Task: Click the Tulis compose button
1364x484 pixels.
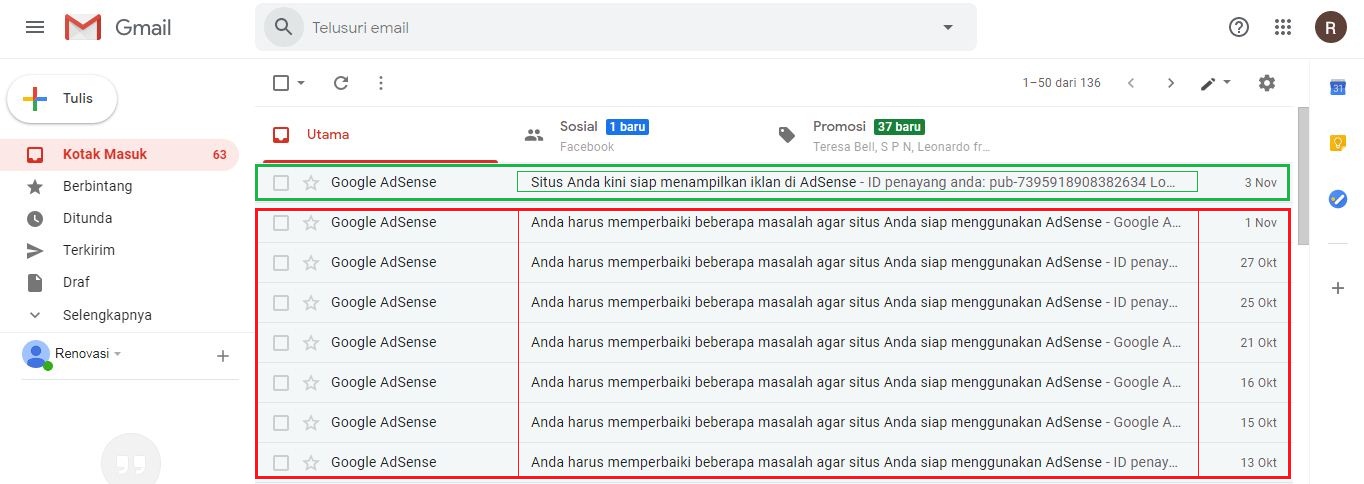Action: point(62,98)
